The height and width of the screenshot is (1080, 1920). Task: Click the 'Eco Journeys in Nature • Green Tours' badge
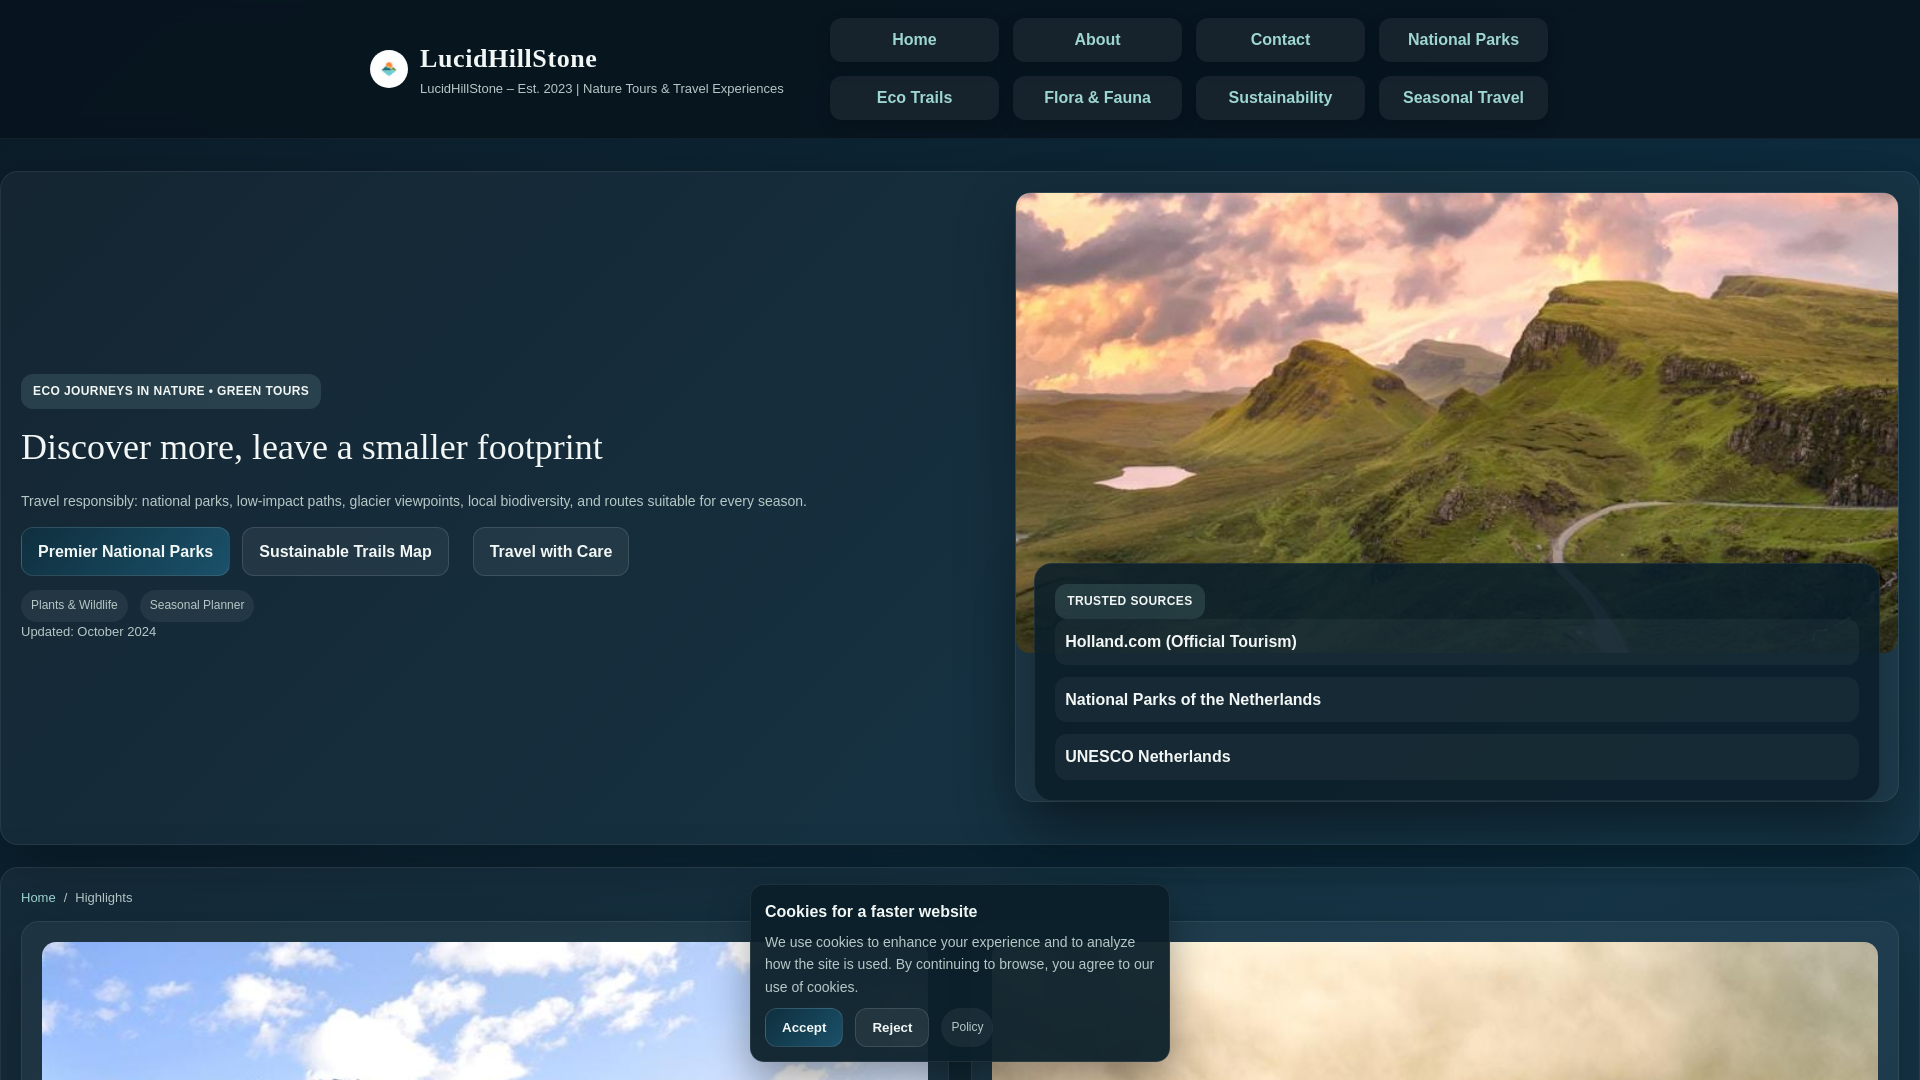point(171,392)
